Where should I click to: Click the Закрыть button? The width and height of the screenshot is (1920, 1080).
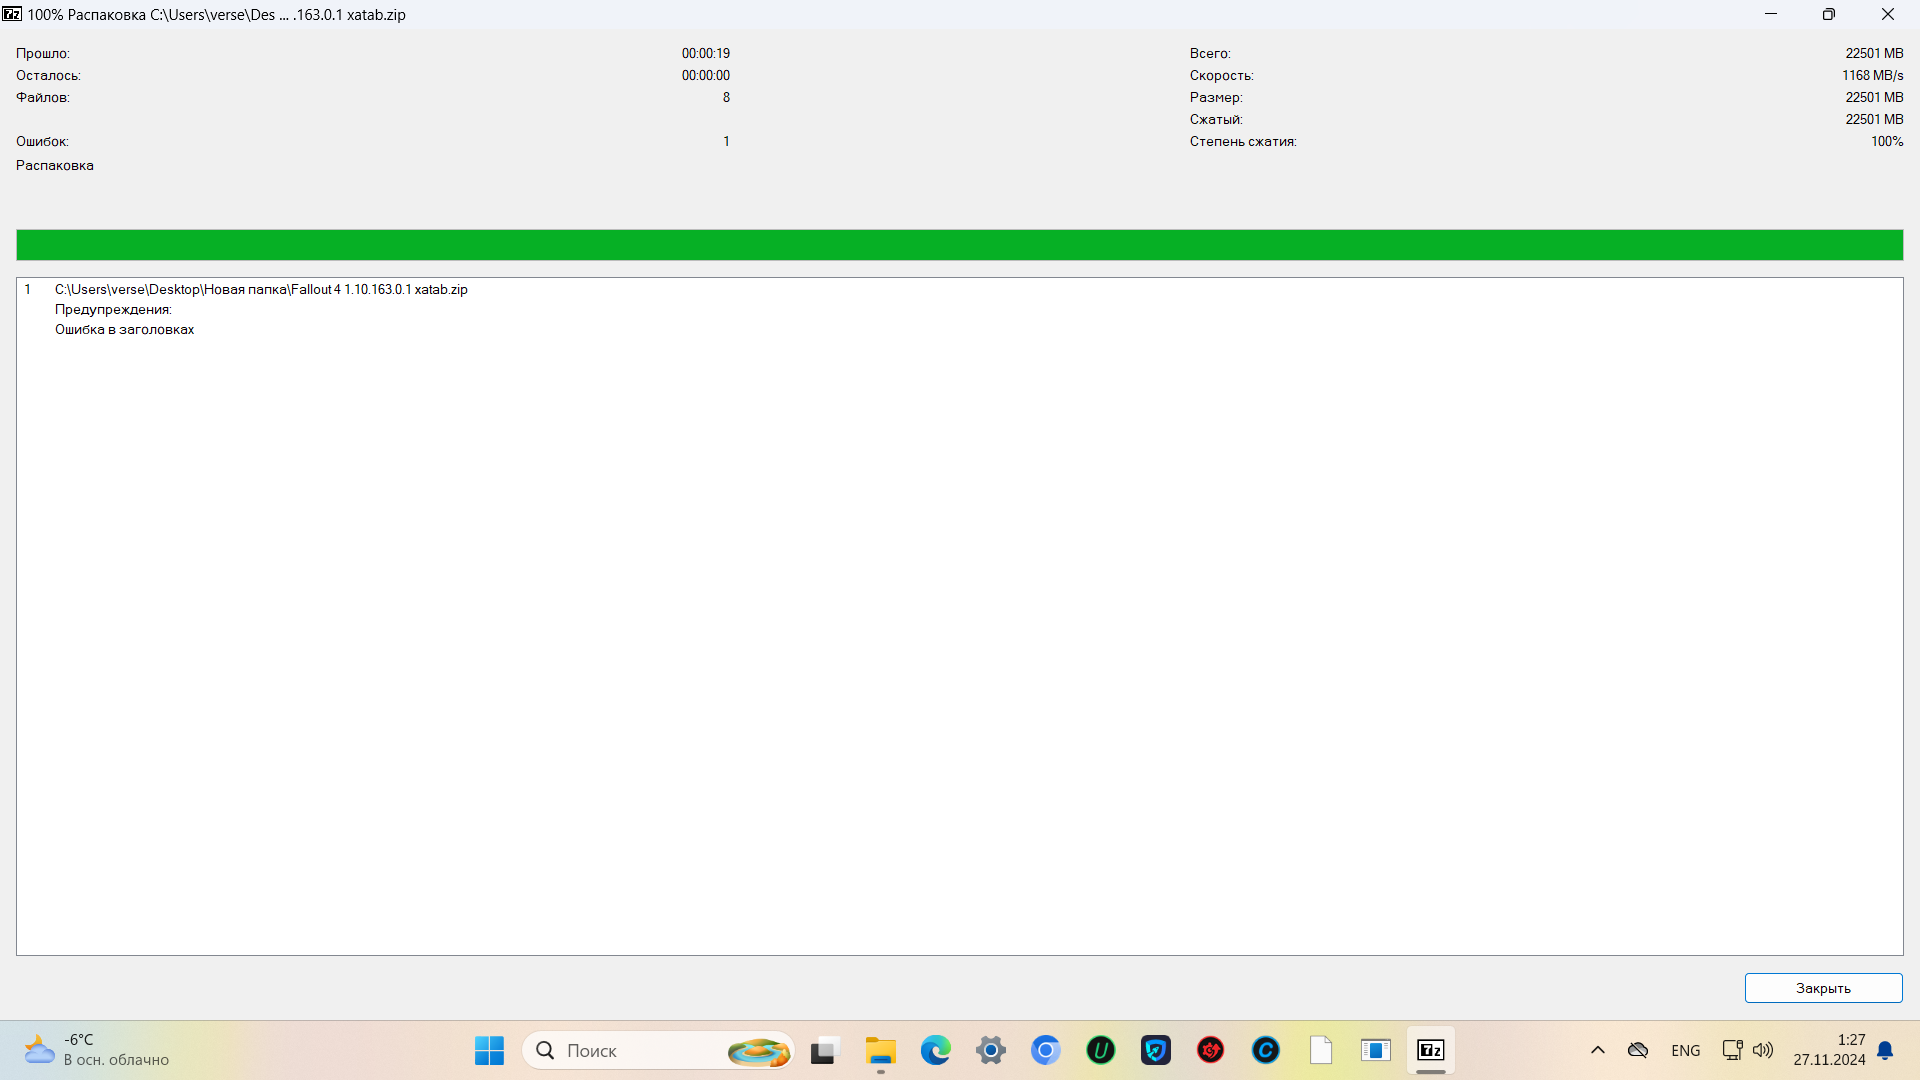pyautogui.click(x=1822, y=988)
